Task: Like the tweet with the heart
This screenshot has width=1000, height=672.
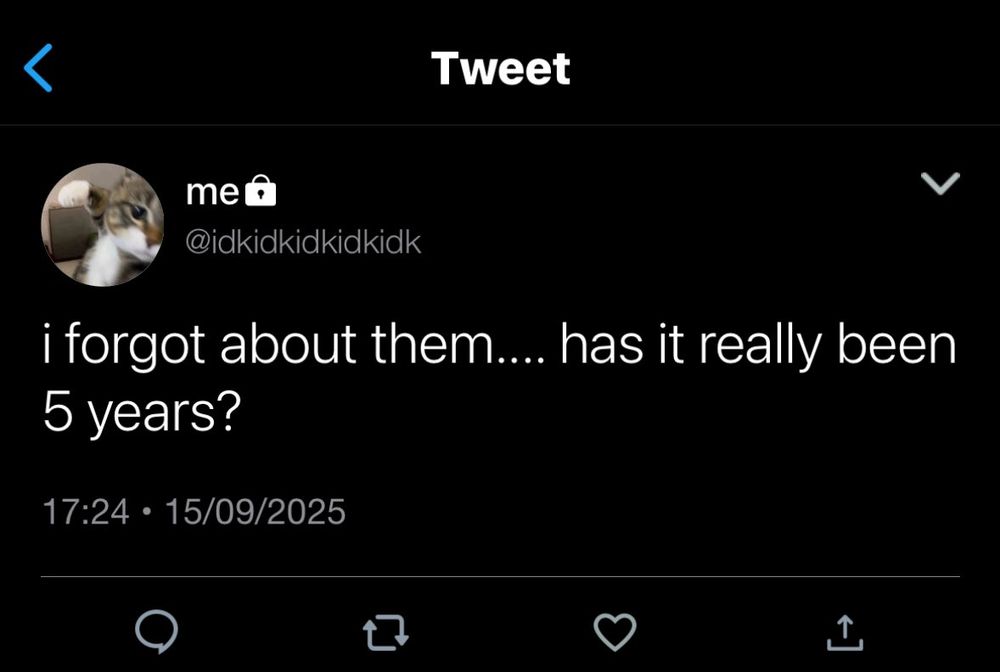Action: (x=615, y=632)
